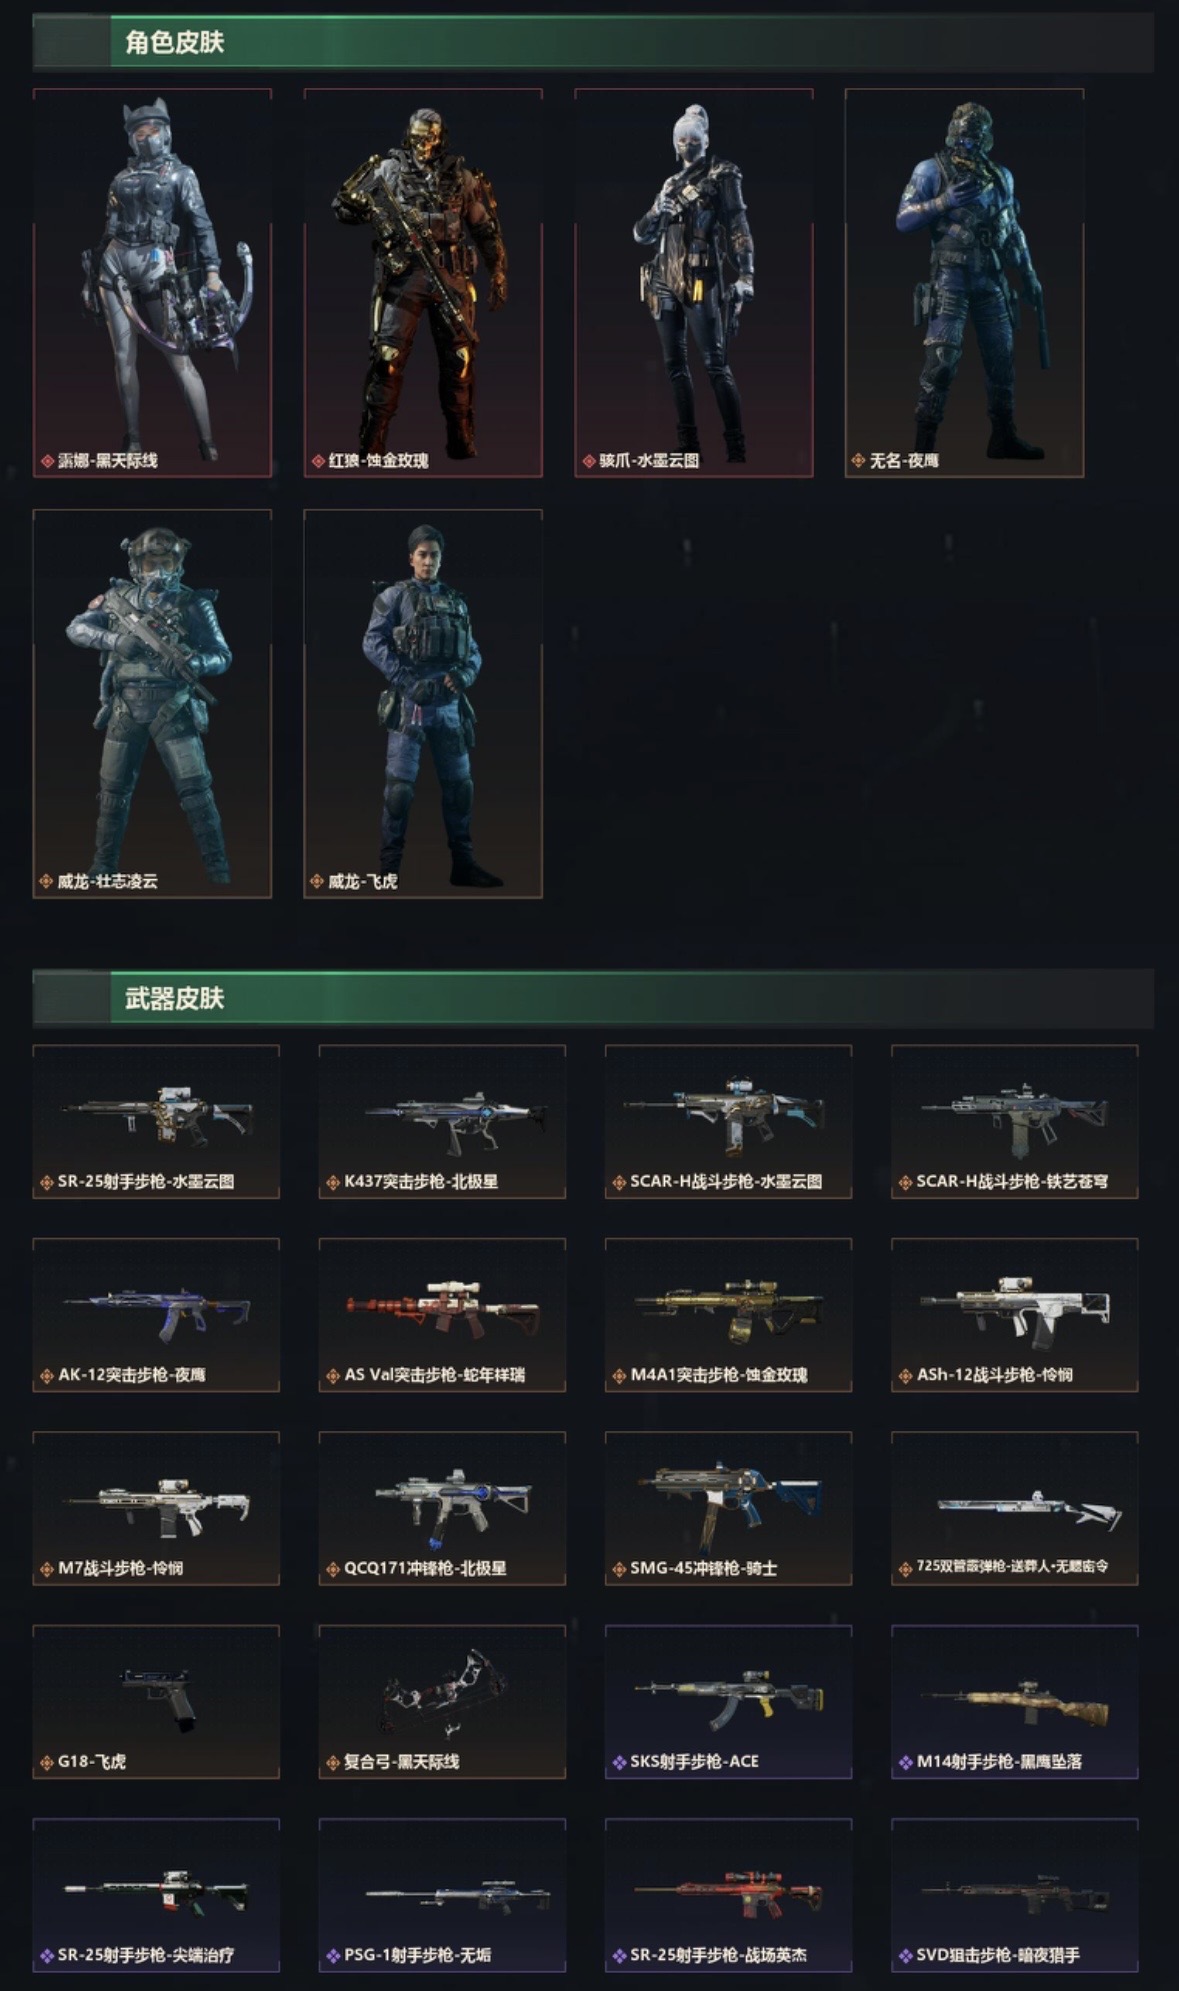Choose the 骇爪-水墨云图 character skin

(x=694, y=283)
